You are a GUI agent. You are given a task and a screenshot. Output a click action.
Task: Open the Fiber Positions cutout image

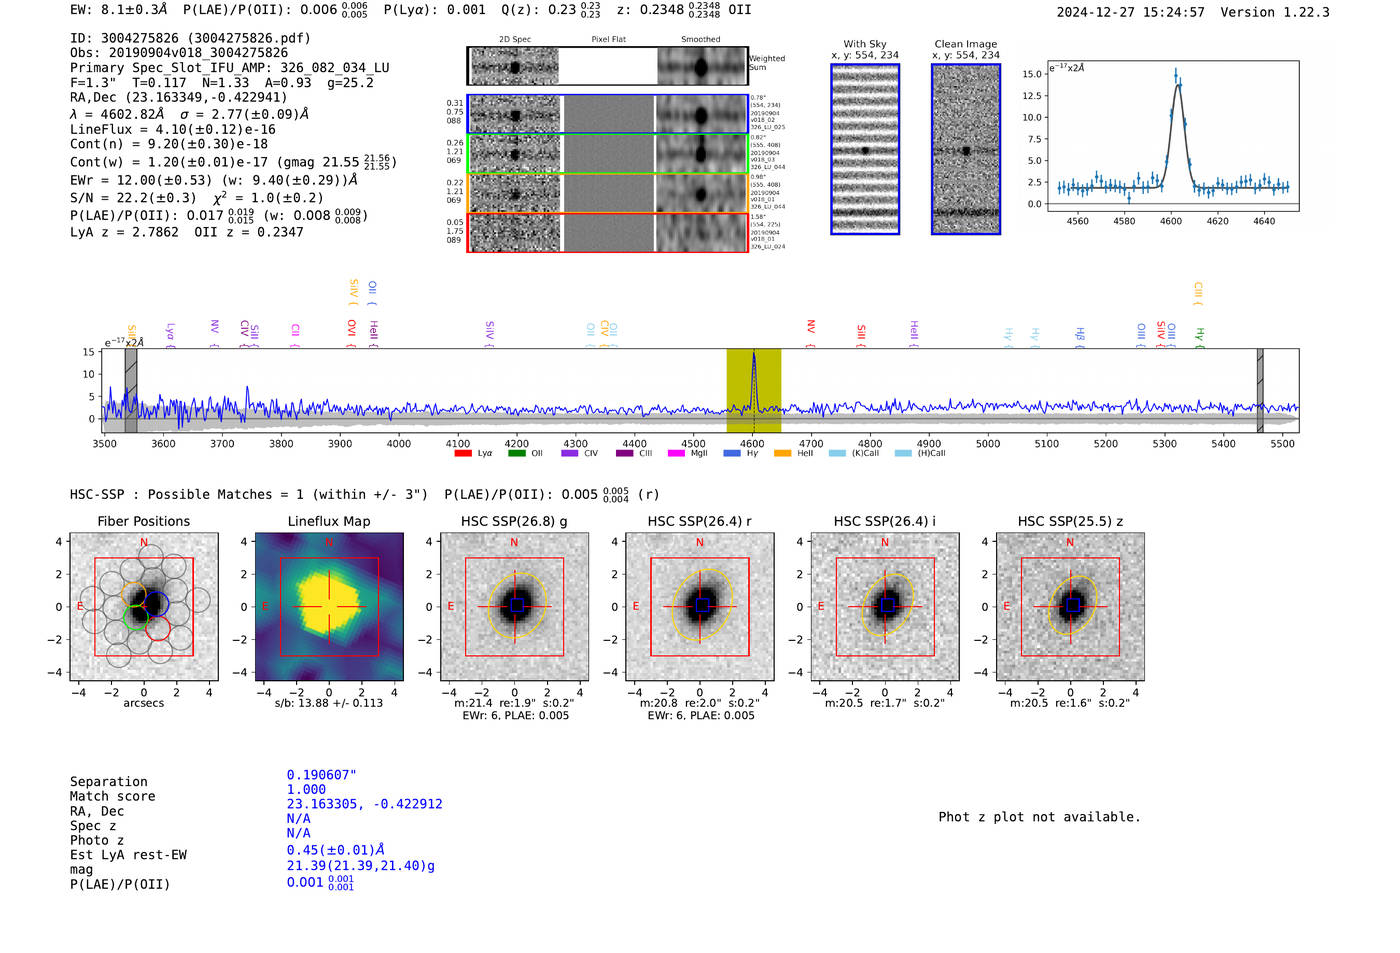click(144, 607)
